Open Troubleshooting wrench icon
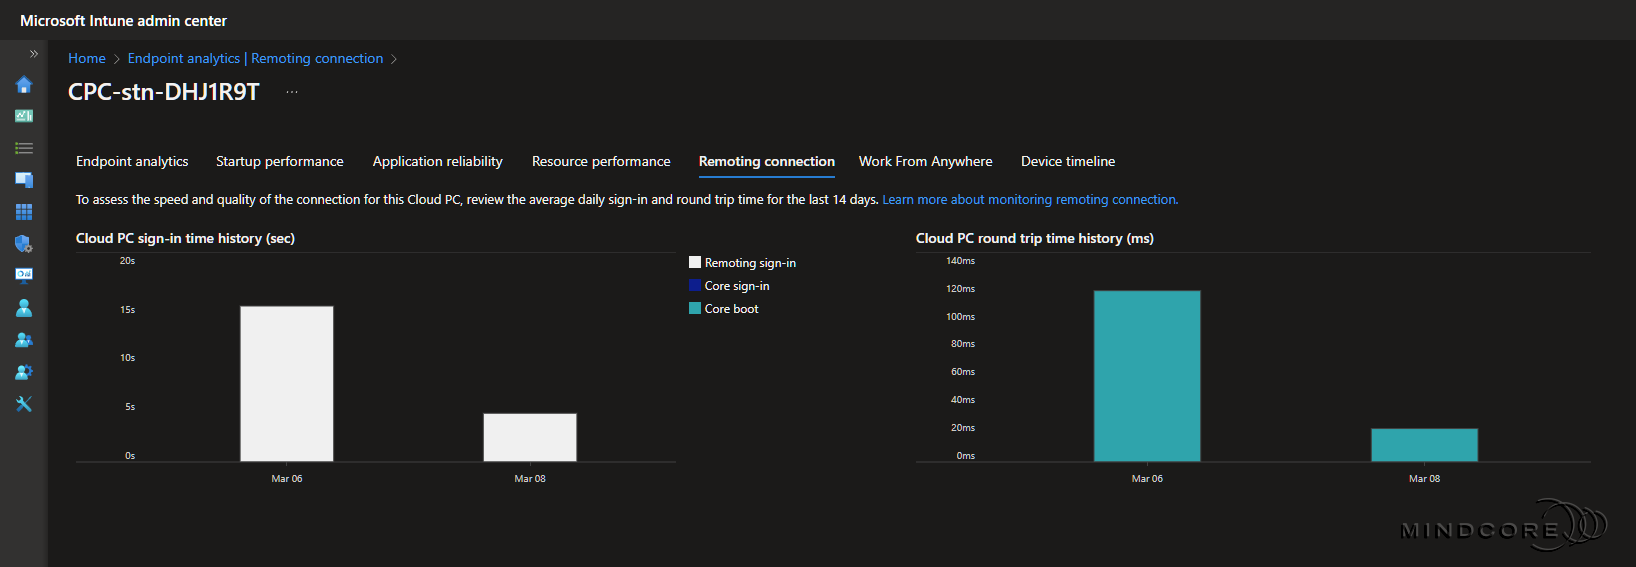The image size is (1636, 567). coord(24,404)
